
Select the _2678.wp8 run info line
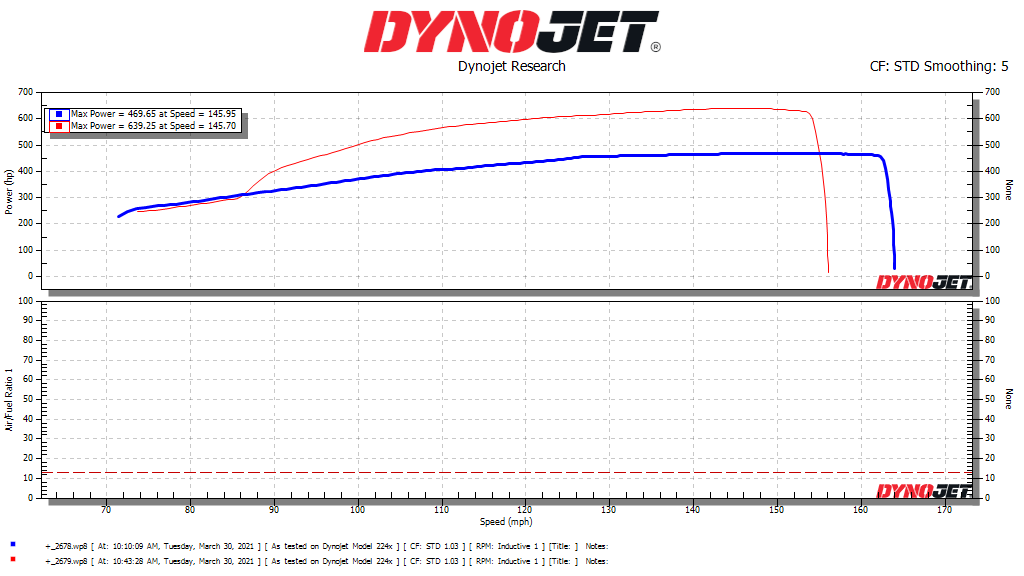click(327, 546)
